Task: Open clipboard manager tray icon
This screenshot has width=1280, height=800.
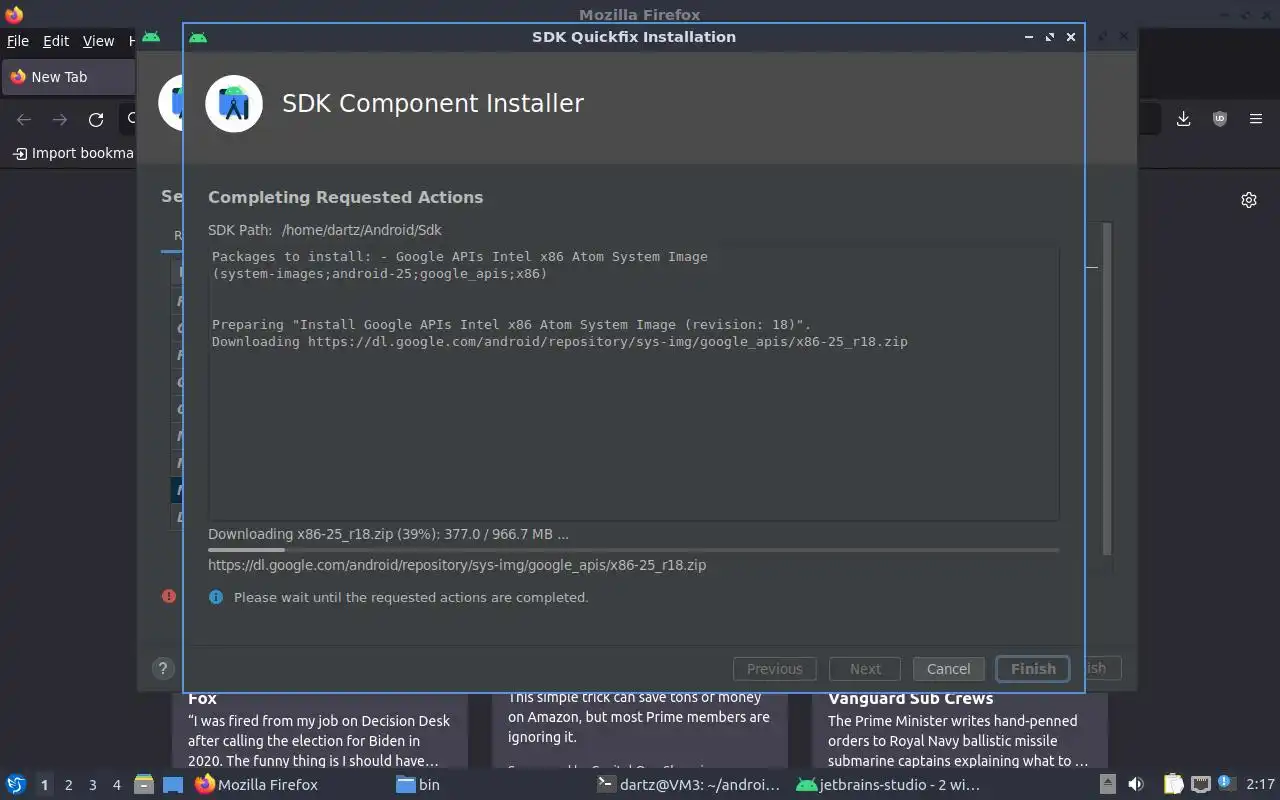Action: click(x=1174, y=785)
